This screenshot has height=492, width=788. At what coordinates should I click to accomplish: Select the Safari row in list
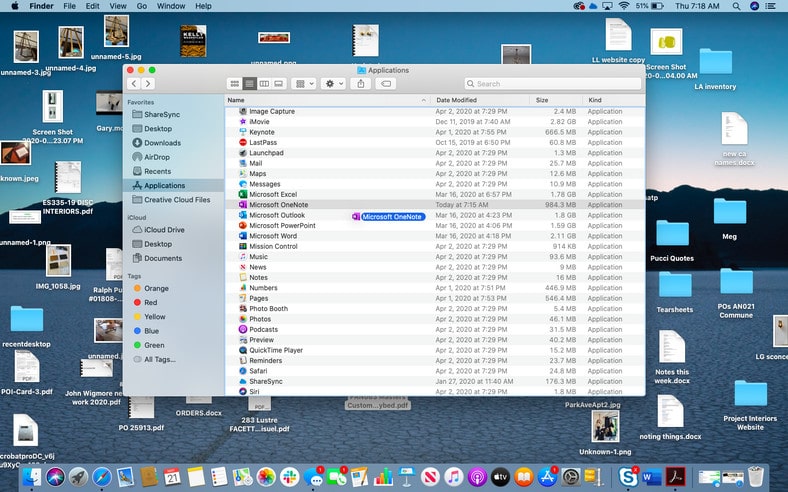coord(435,371)
